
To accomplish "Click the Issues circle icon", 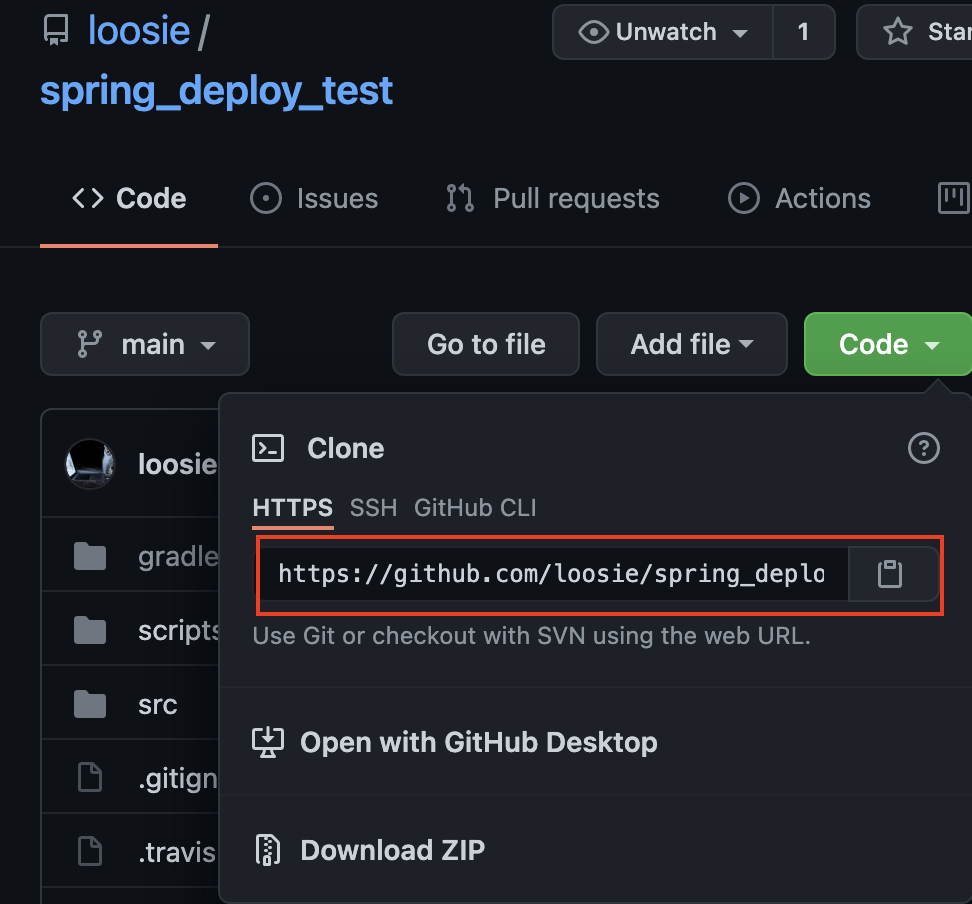I will click(x=266, y=198).
